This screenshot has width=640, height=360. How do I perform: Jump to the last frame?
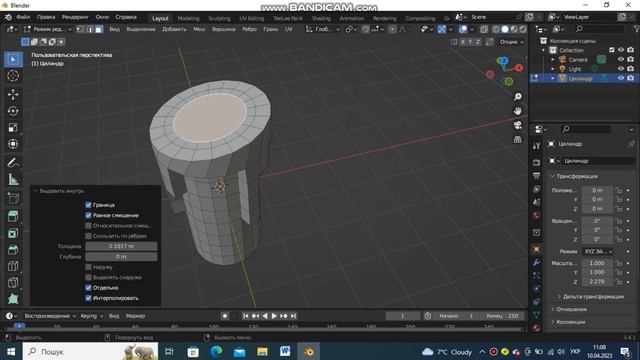point(293,316)
